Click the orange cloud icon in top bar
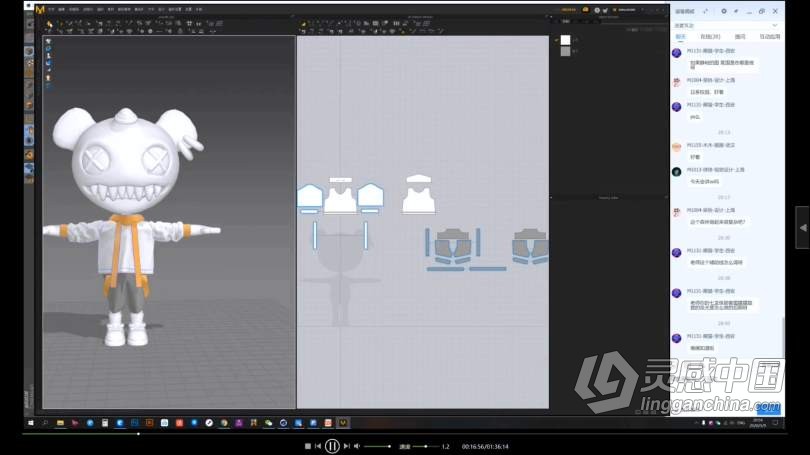Screen dimensions: 810x455 [585, 10]
